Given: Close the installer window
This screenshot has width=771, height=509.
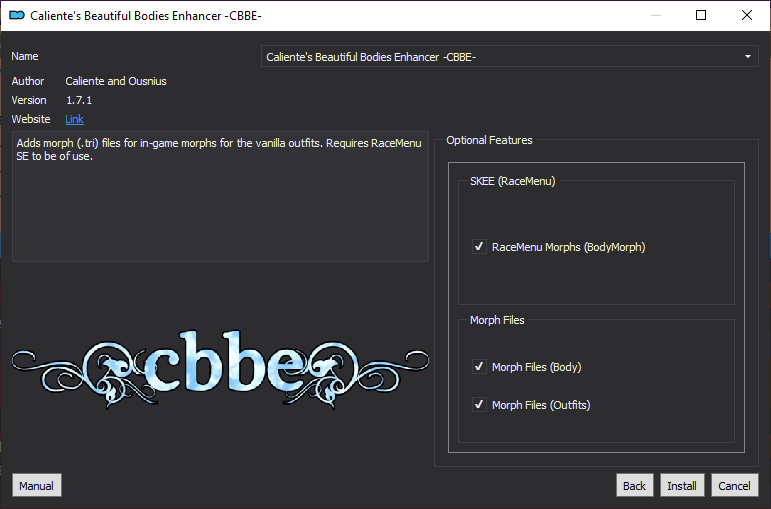Looking at the screenshot, I should click(746, 15).
